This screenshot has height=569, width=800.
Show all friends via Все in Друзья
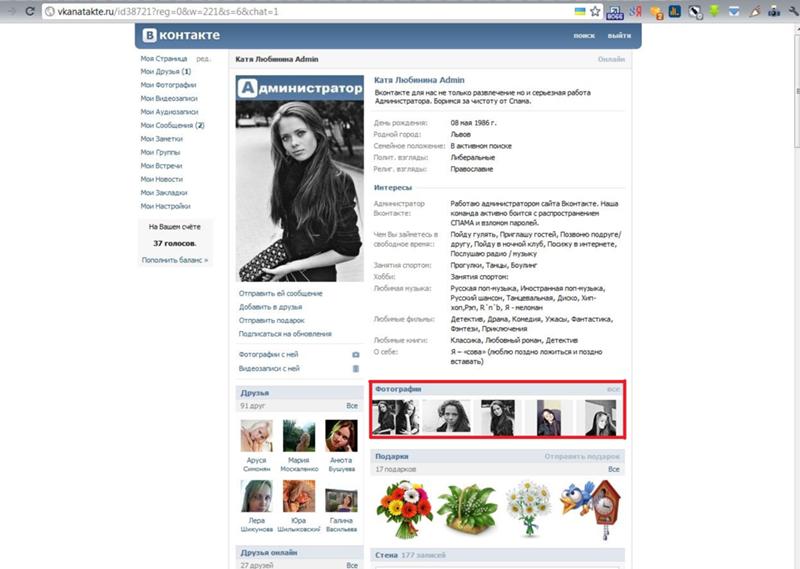(352, 406)
